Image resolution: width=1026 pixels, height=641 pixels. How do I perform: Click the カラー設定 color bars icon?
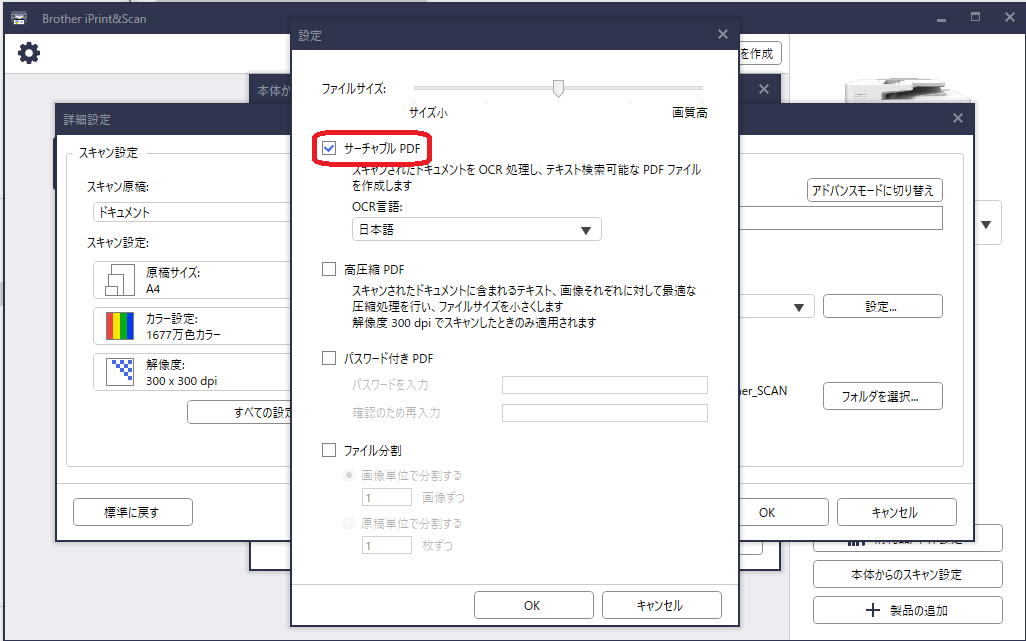click(x=120, y=326)
